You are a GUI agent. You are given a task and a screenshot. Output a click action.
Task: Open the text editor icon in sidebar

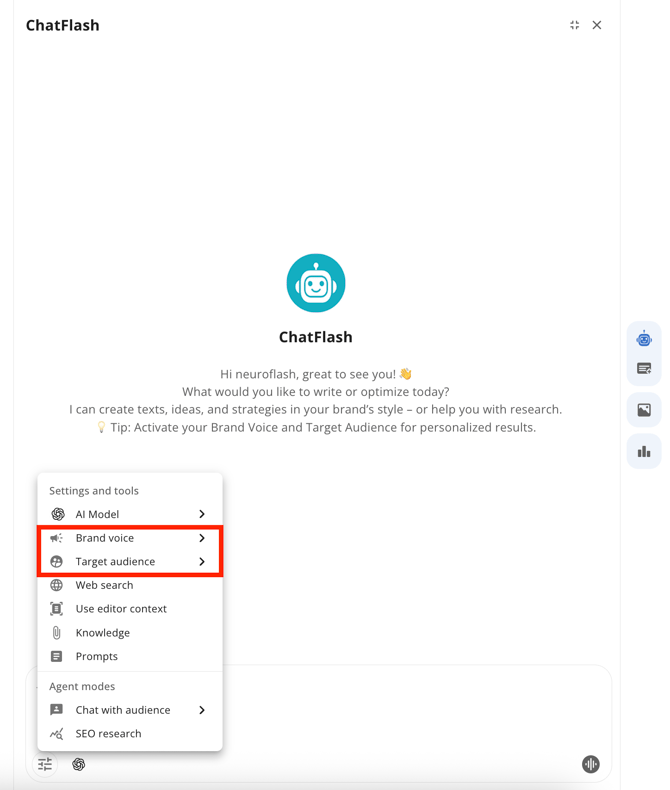644,369
